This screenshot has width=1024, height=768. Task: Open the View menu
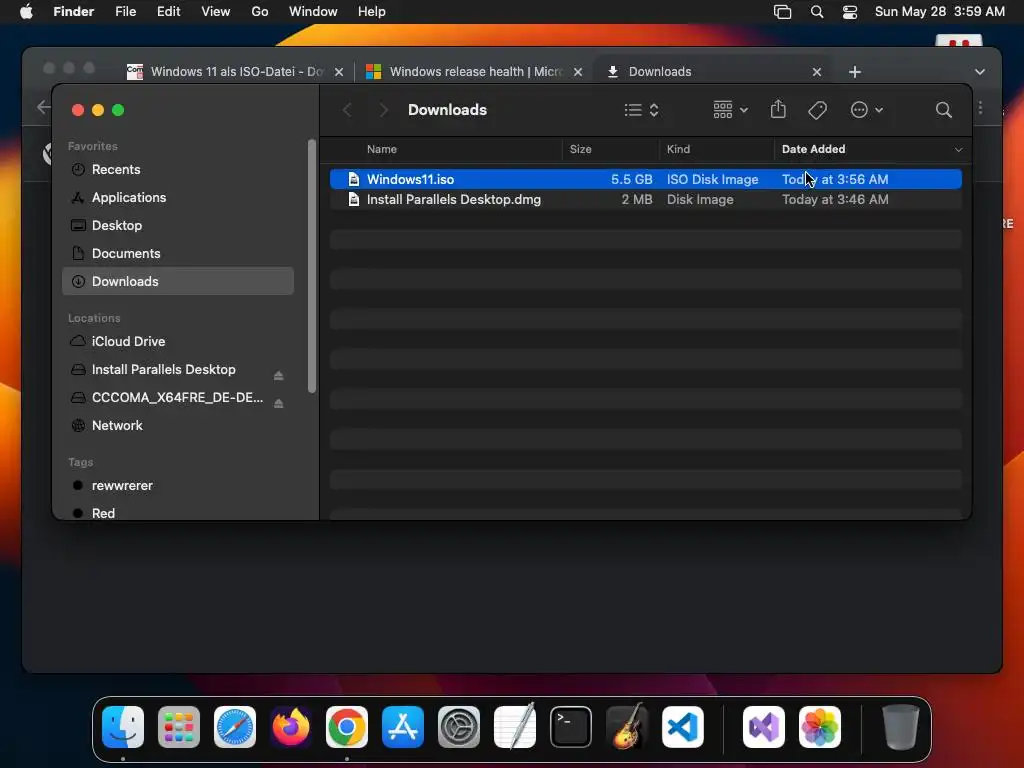[x=216, y=12]
